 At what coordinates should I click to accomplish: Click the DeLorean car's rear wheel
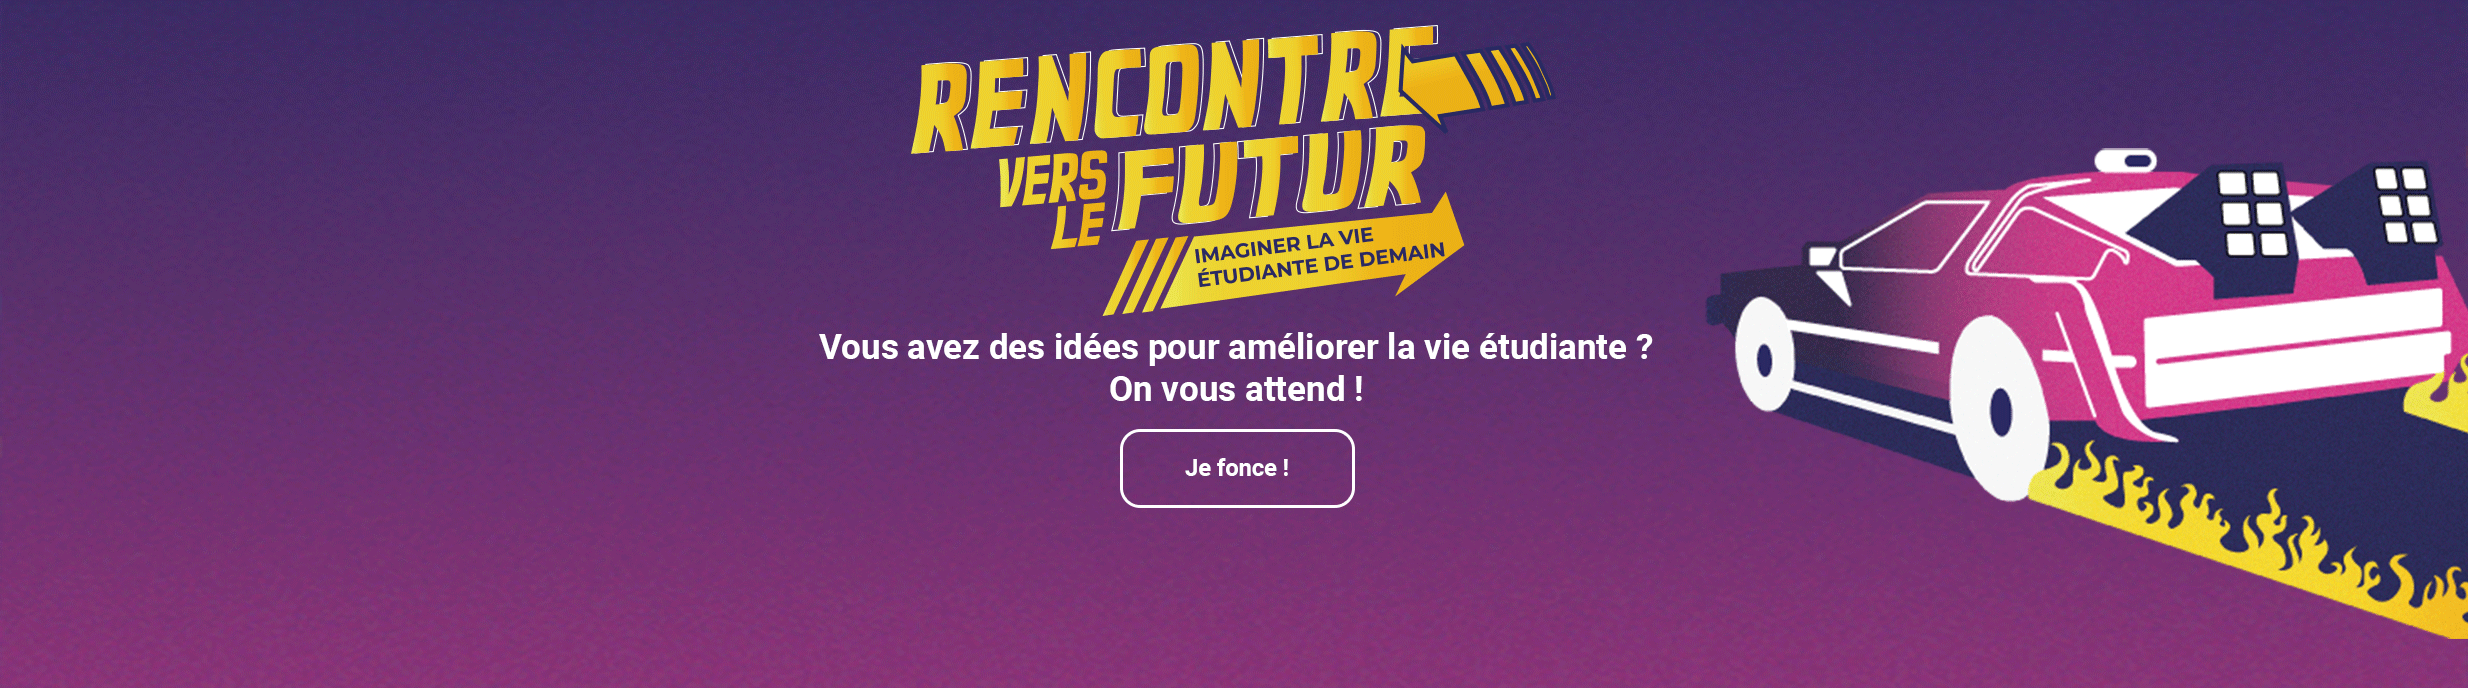point(1998,409)
